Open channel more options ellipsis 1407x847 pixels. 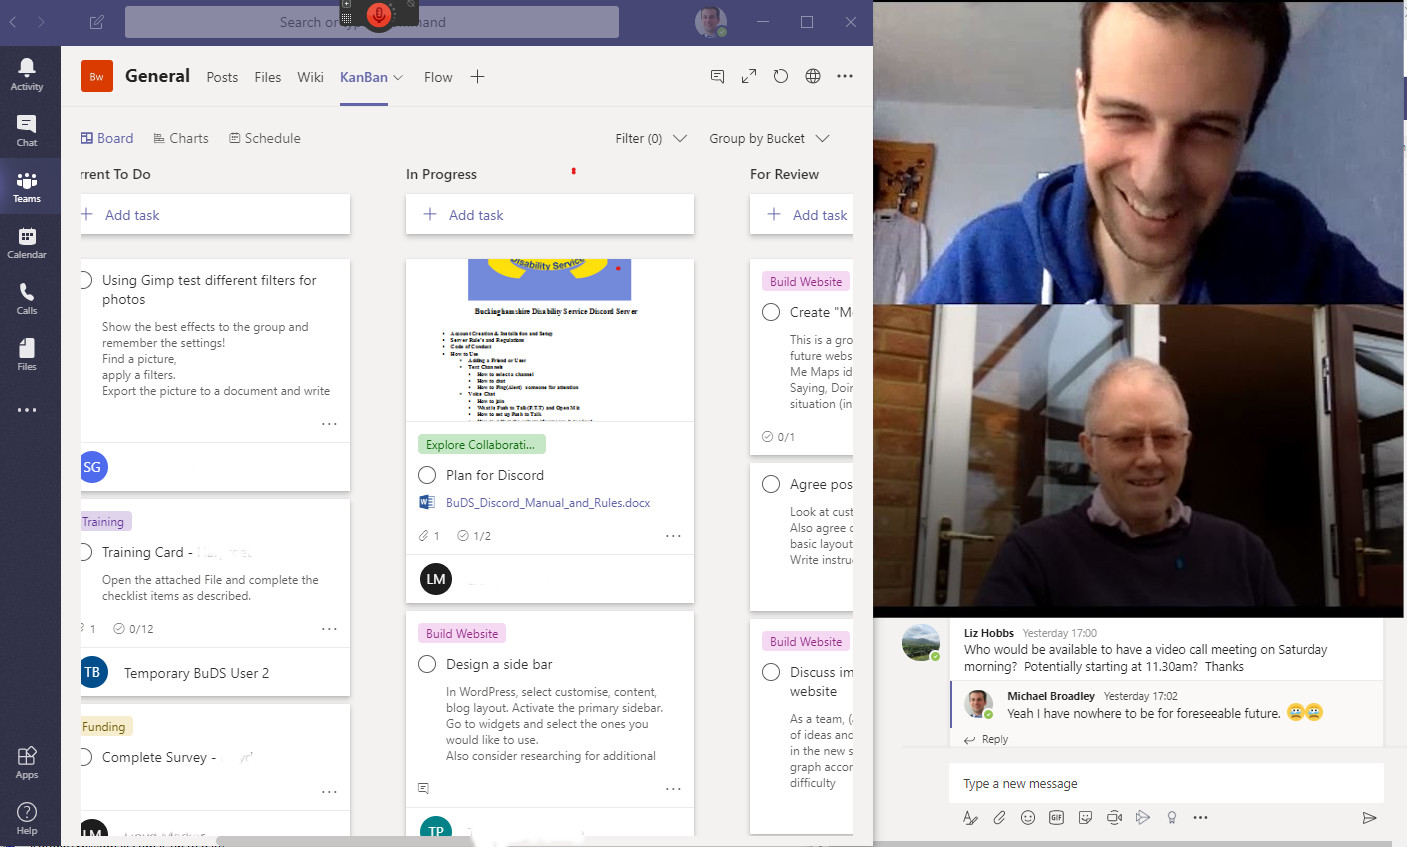click(x=845, y=76)
